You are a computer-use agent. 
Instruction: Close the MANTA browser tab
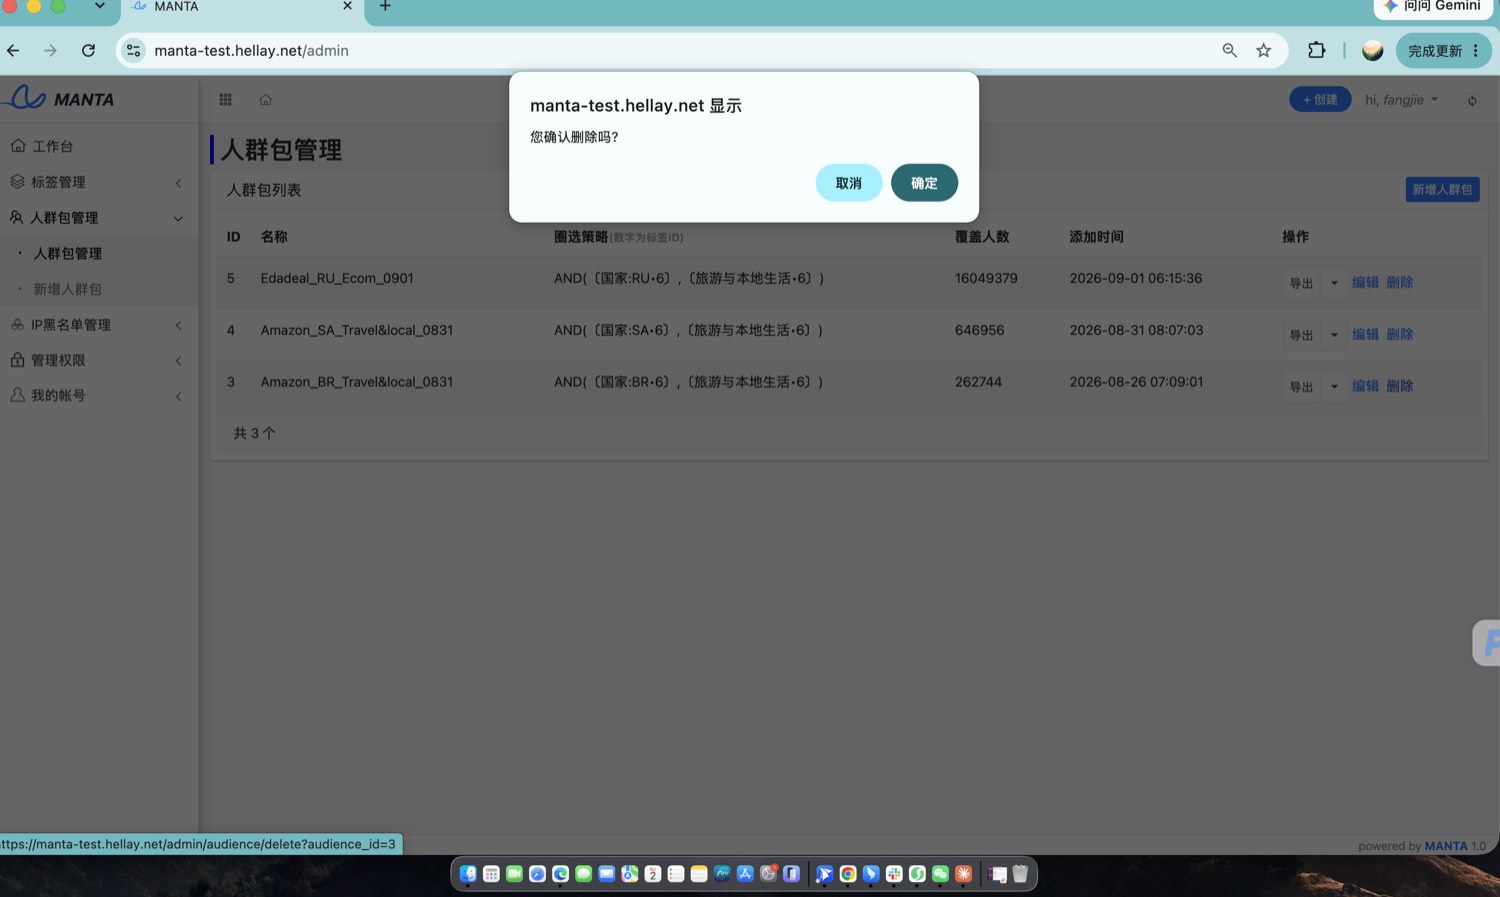tap(347, 6)
